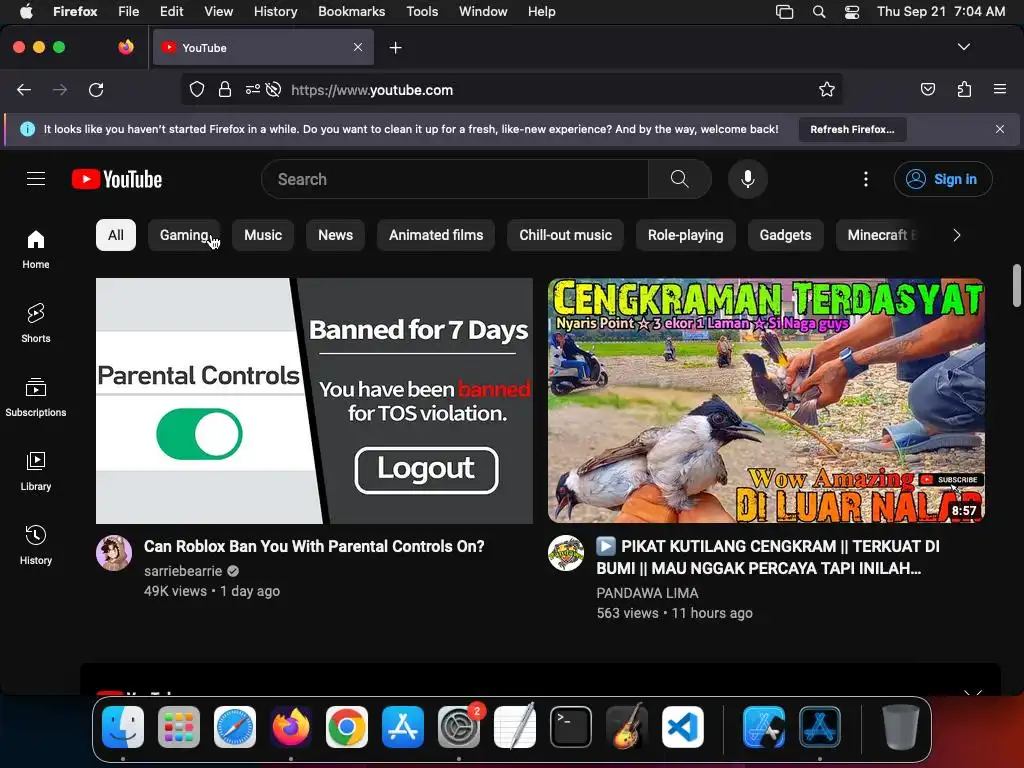
Task: Open PANDAWA LIMA channel name link
Action: point(647,593)
